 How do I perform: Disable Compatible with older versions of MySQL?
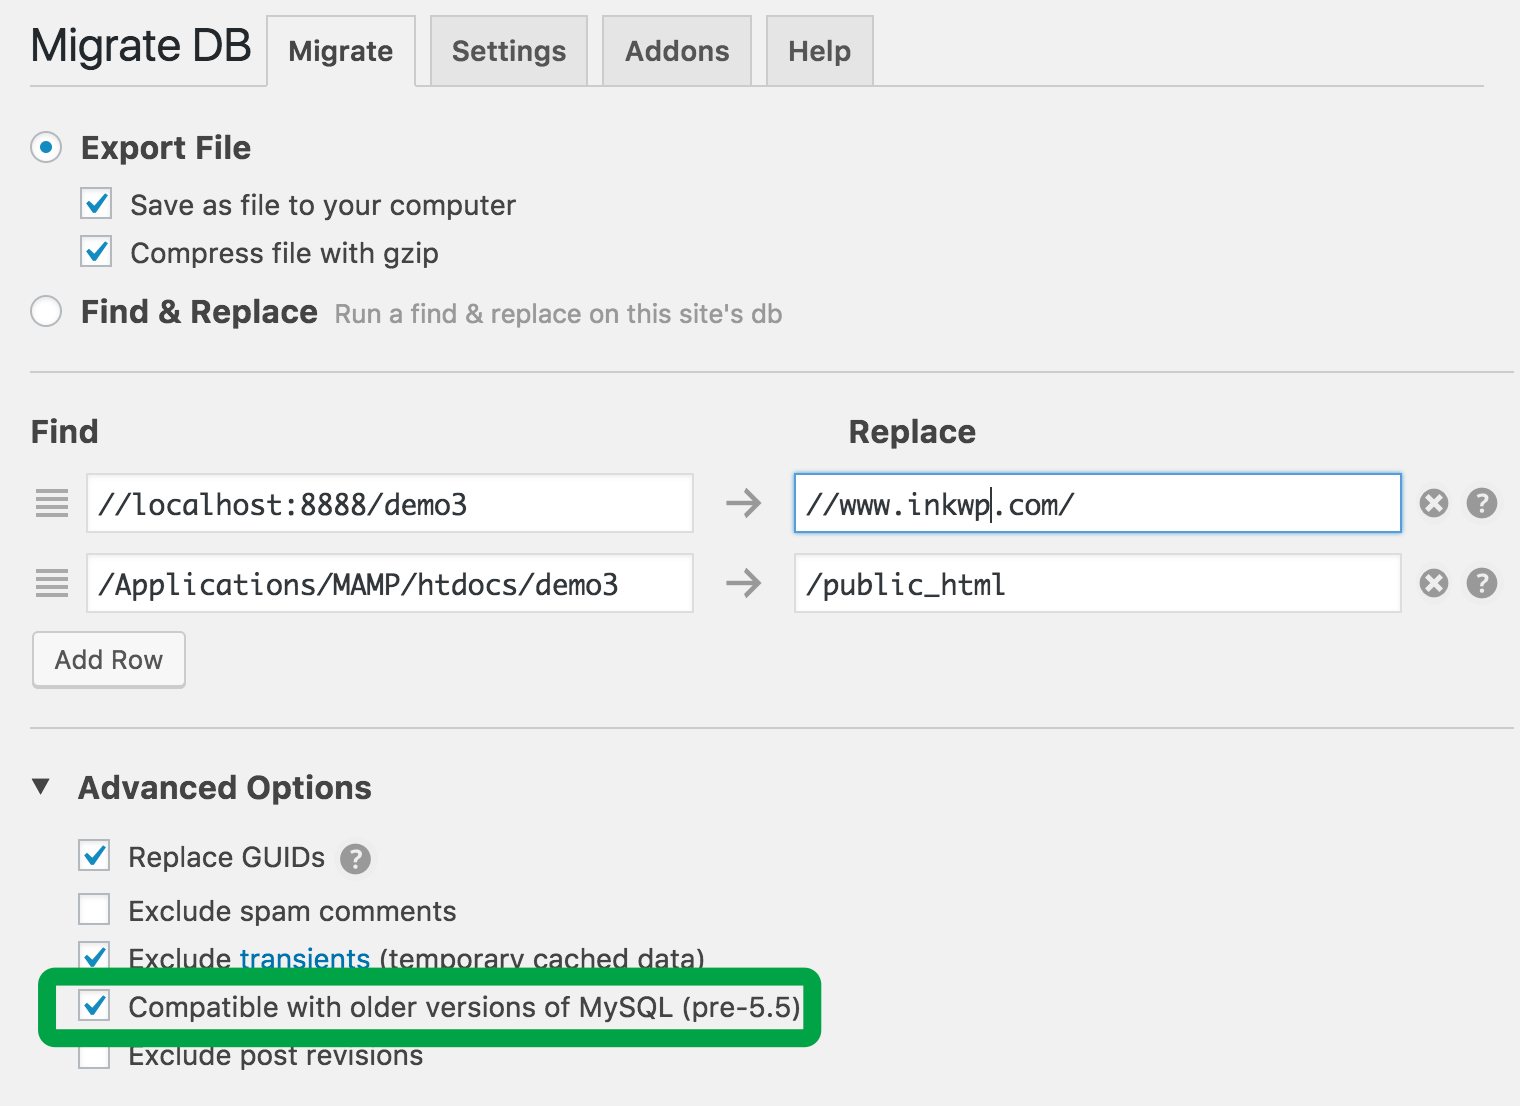[x=93, y=1007]
